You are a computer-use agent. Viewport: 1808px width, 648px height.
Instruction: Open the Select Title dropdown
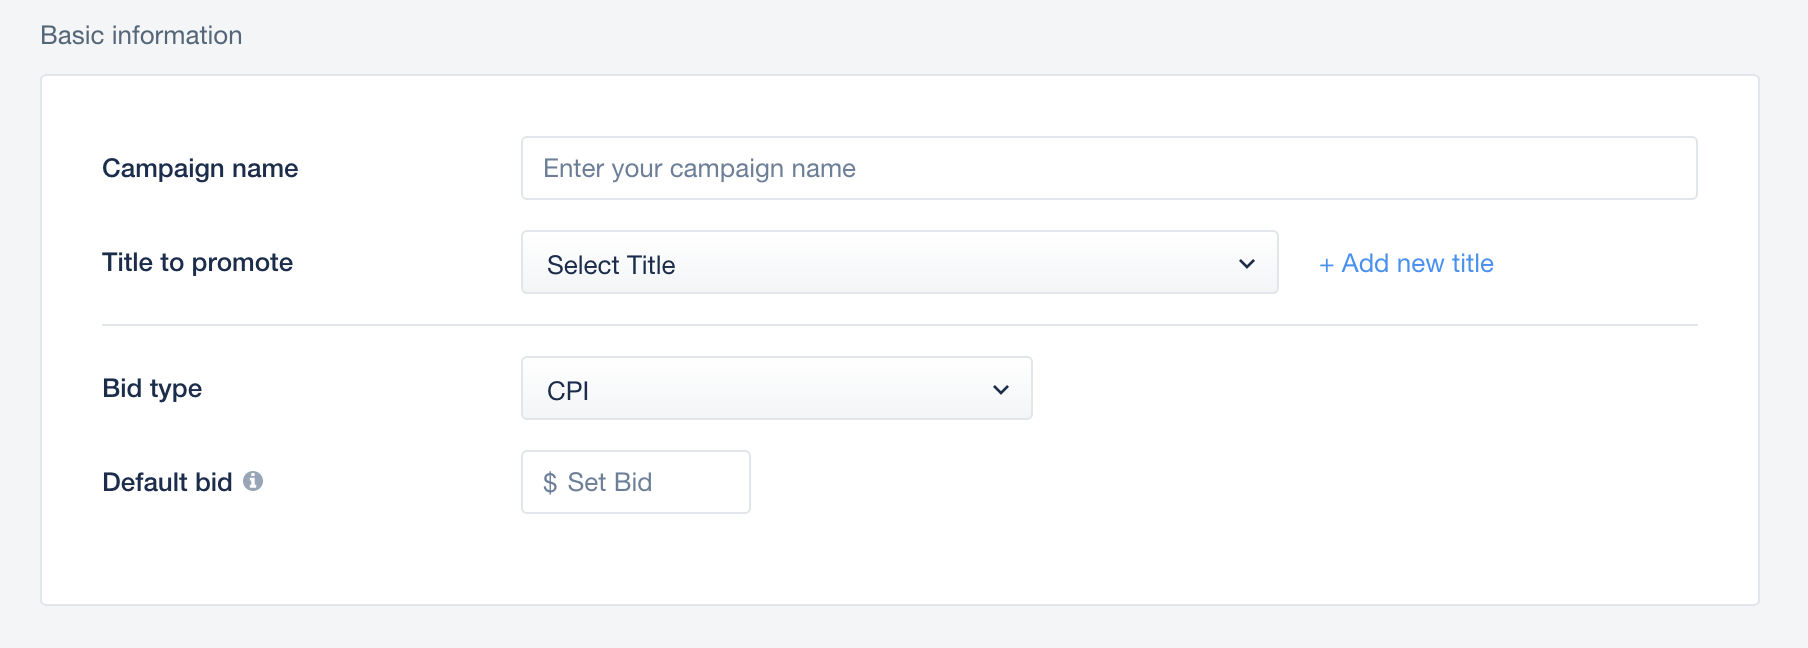[x=900, y=262]
